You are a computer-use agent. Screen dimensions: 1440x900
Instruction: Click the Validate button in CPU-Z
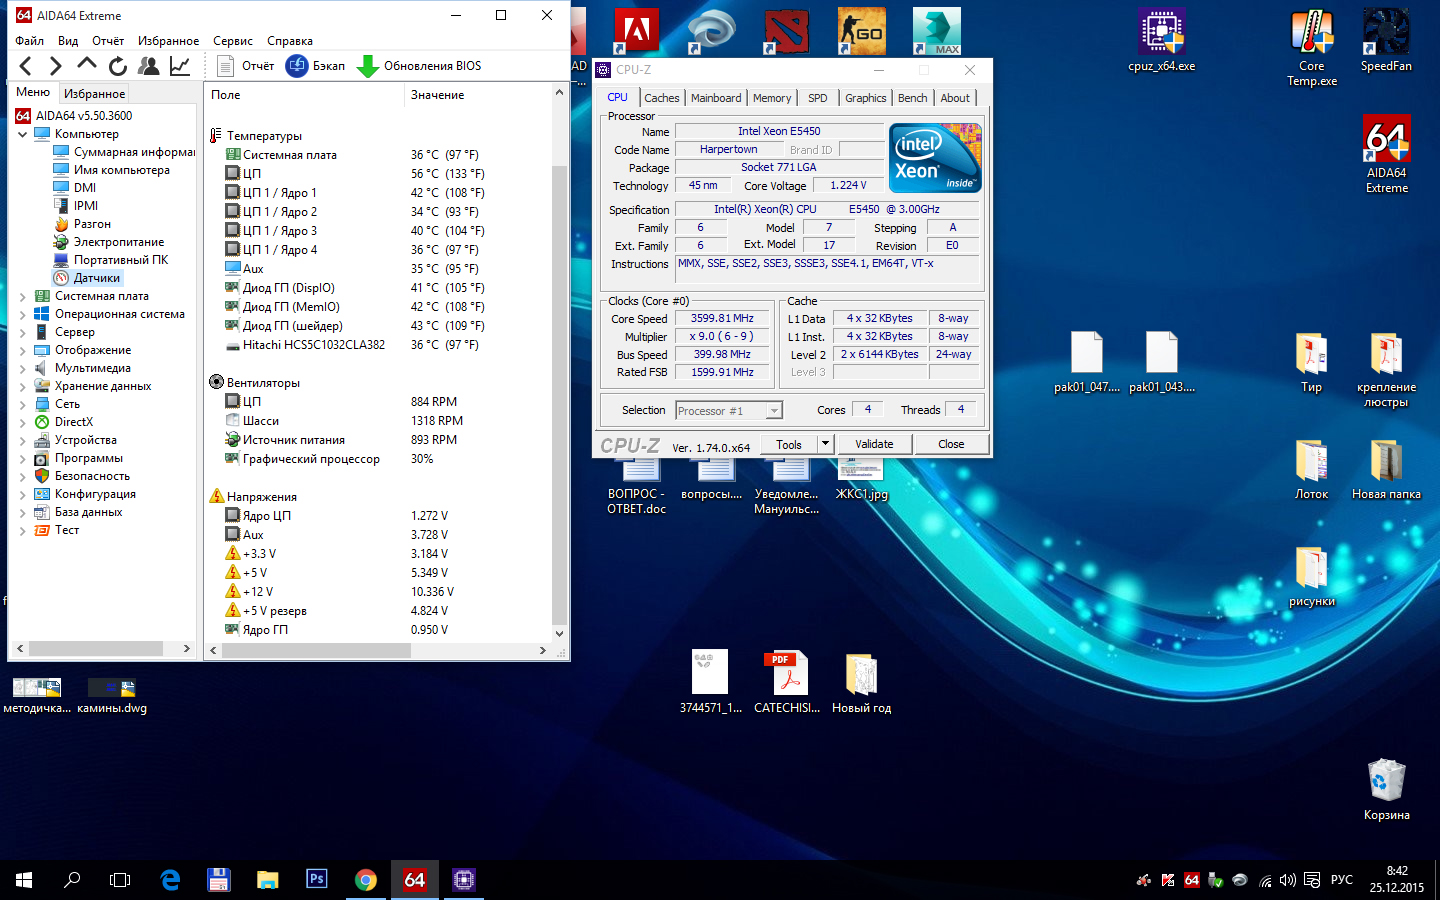(x=874, y=444)
